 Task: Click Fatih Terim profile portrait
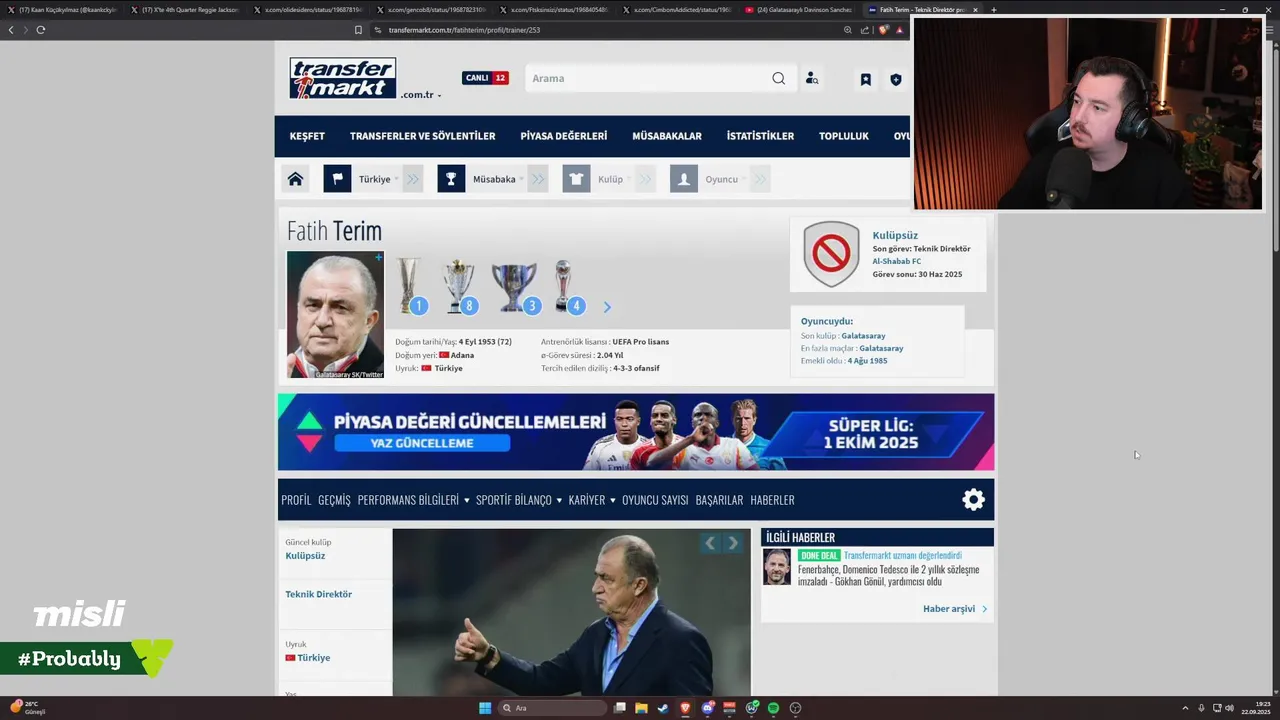point(335,314)
